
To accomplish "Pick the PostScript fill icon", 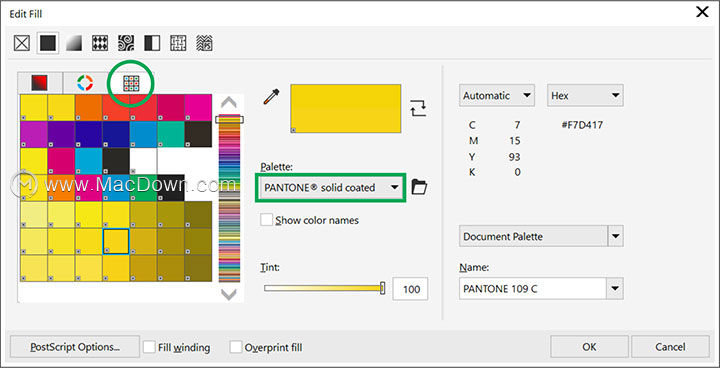I will [x=204, y=43].
